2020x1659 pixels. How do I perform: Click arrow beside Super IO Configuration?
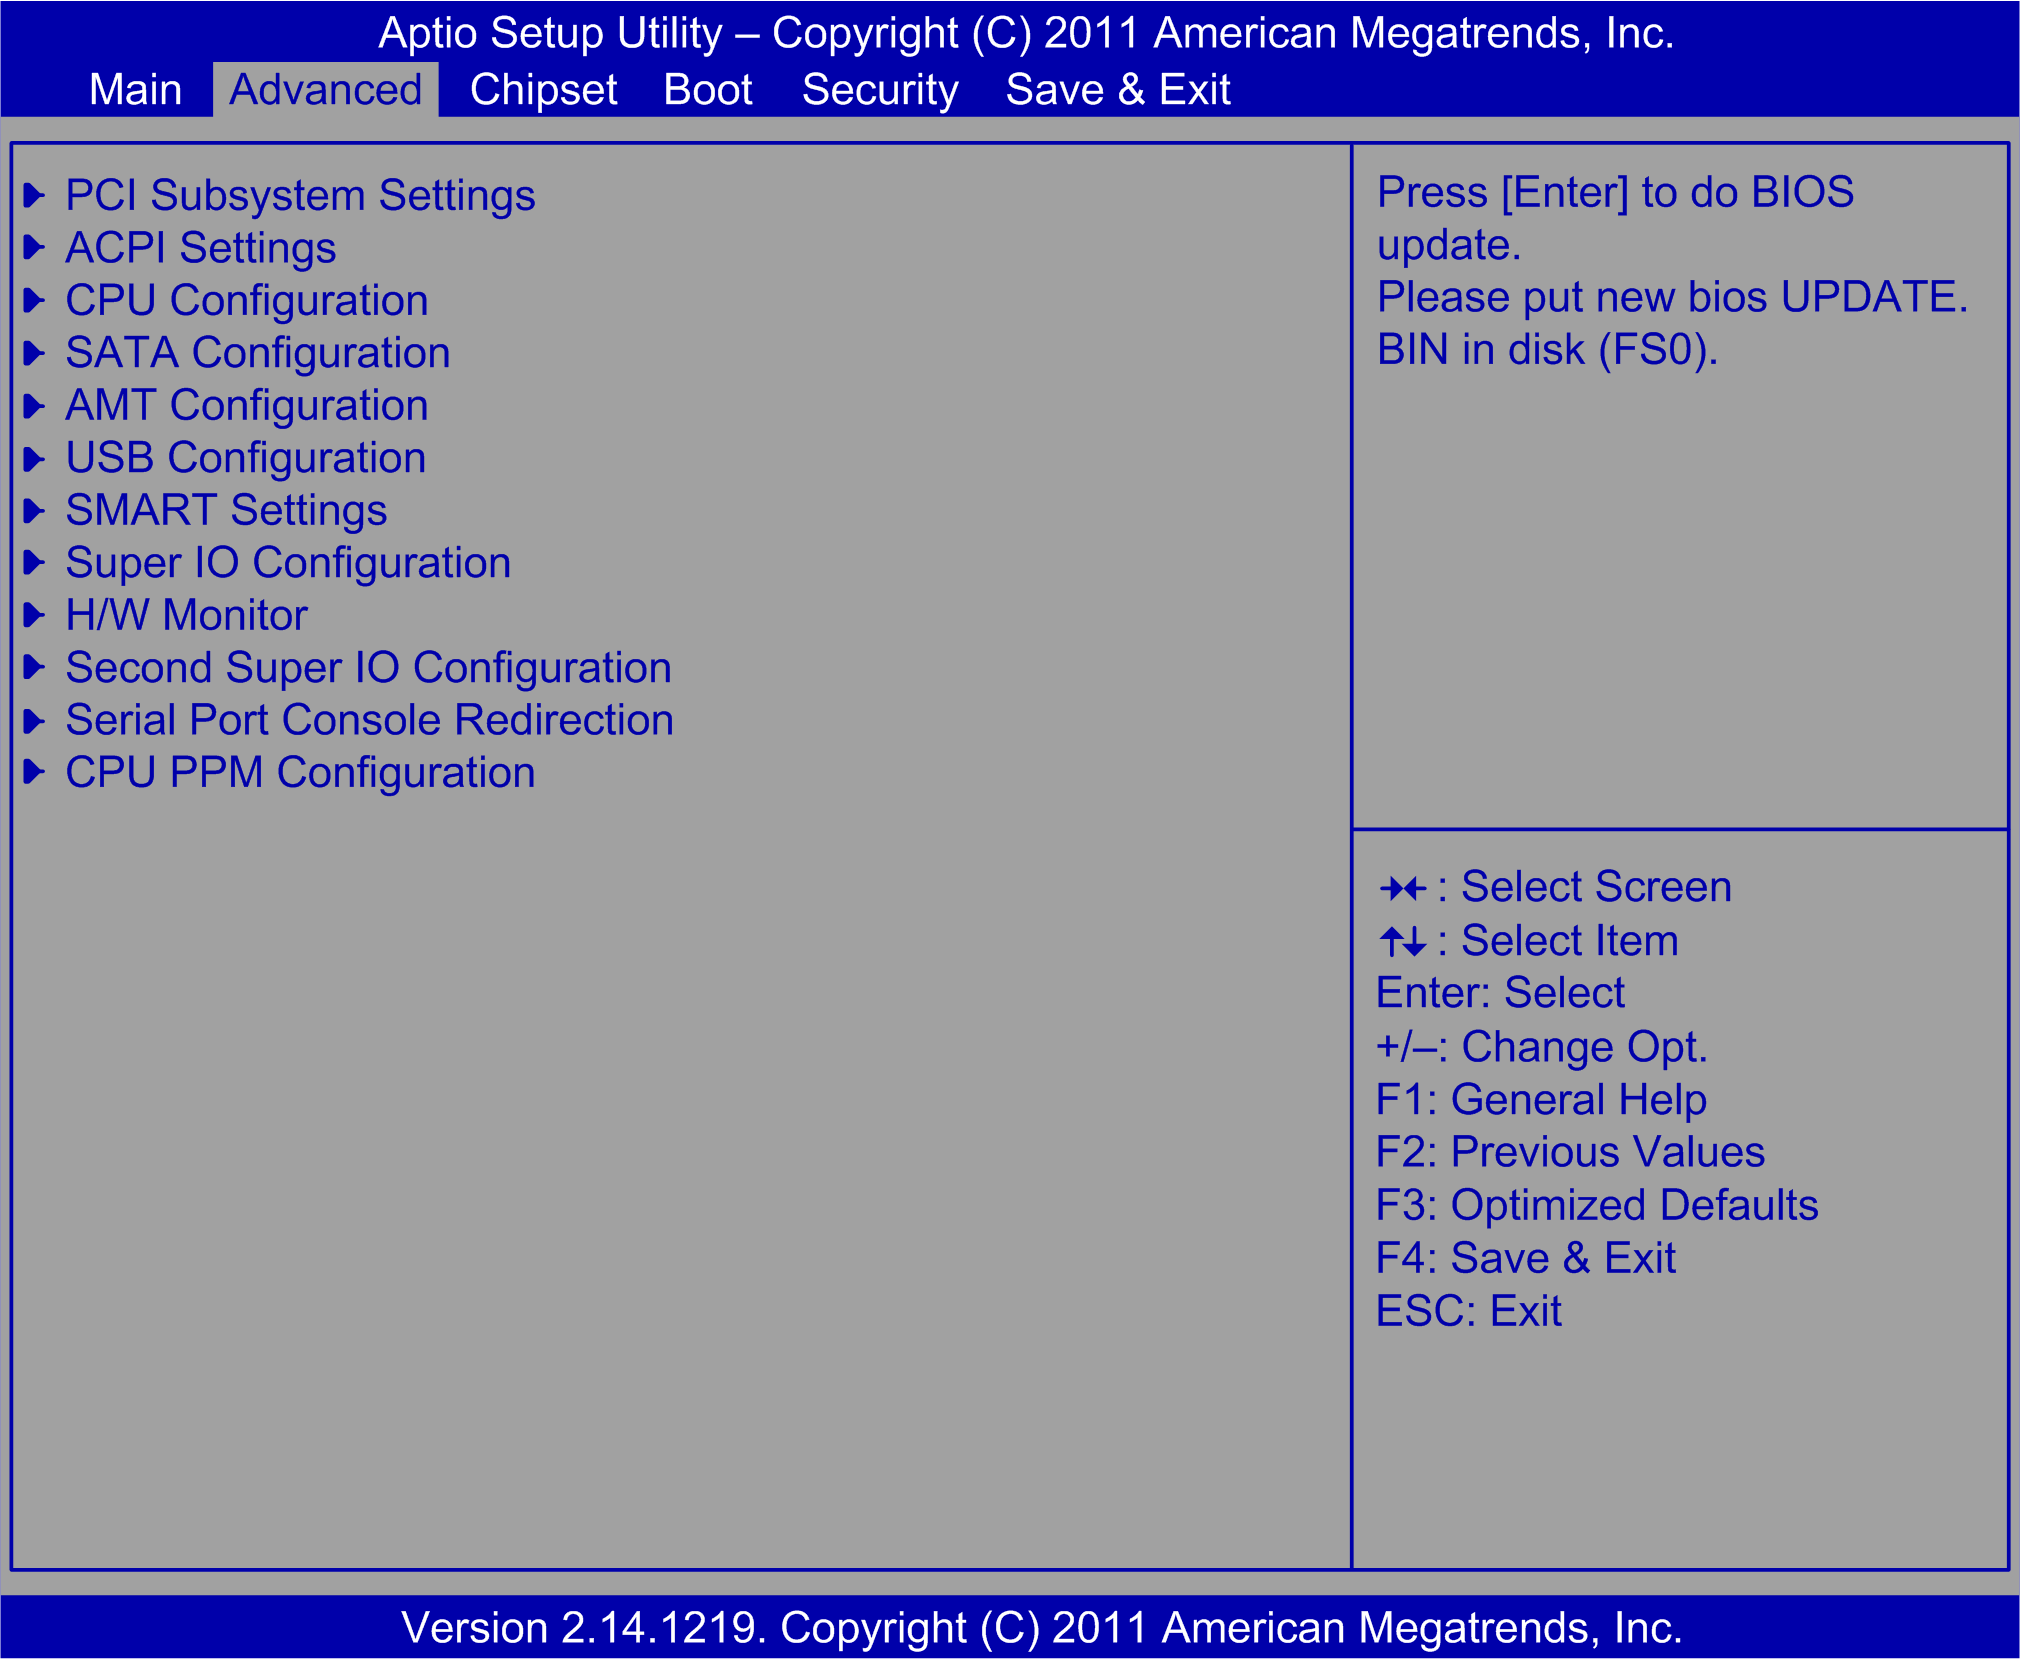tap(34, 562)
